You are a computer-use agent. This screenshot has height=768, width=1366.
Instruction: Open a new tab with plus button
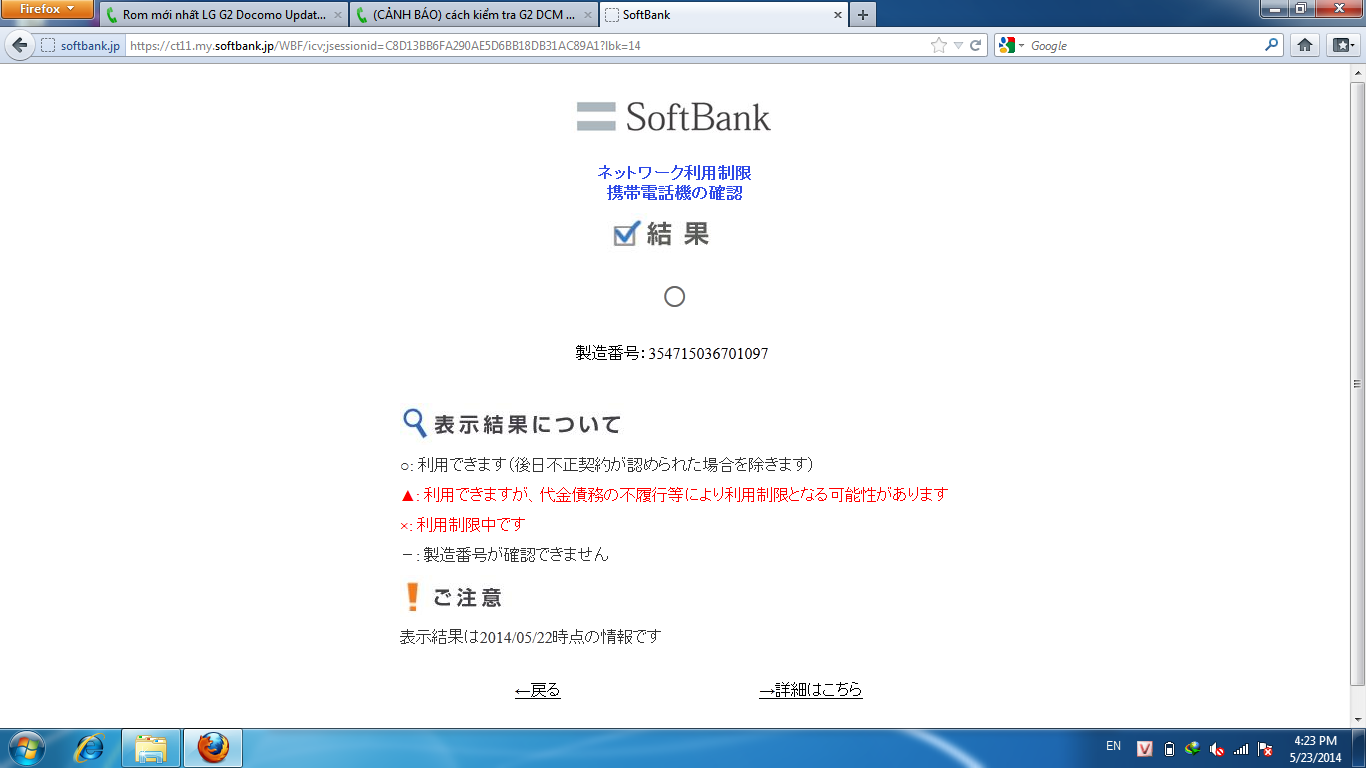tap(862, 15)
